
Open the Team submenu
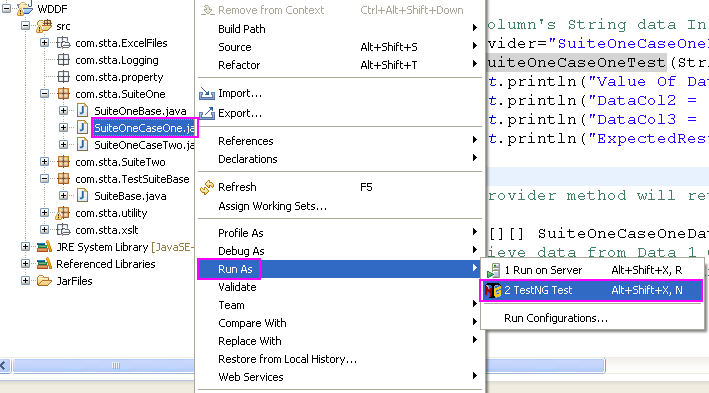pyautogui.click(x=340, y=305)
